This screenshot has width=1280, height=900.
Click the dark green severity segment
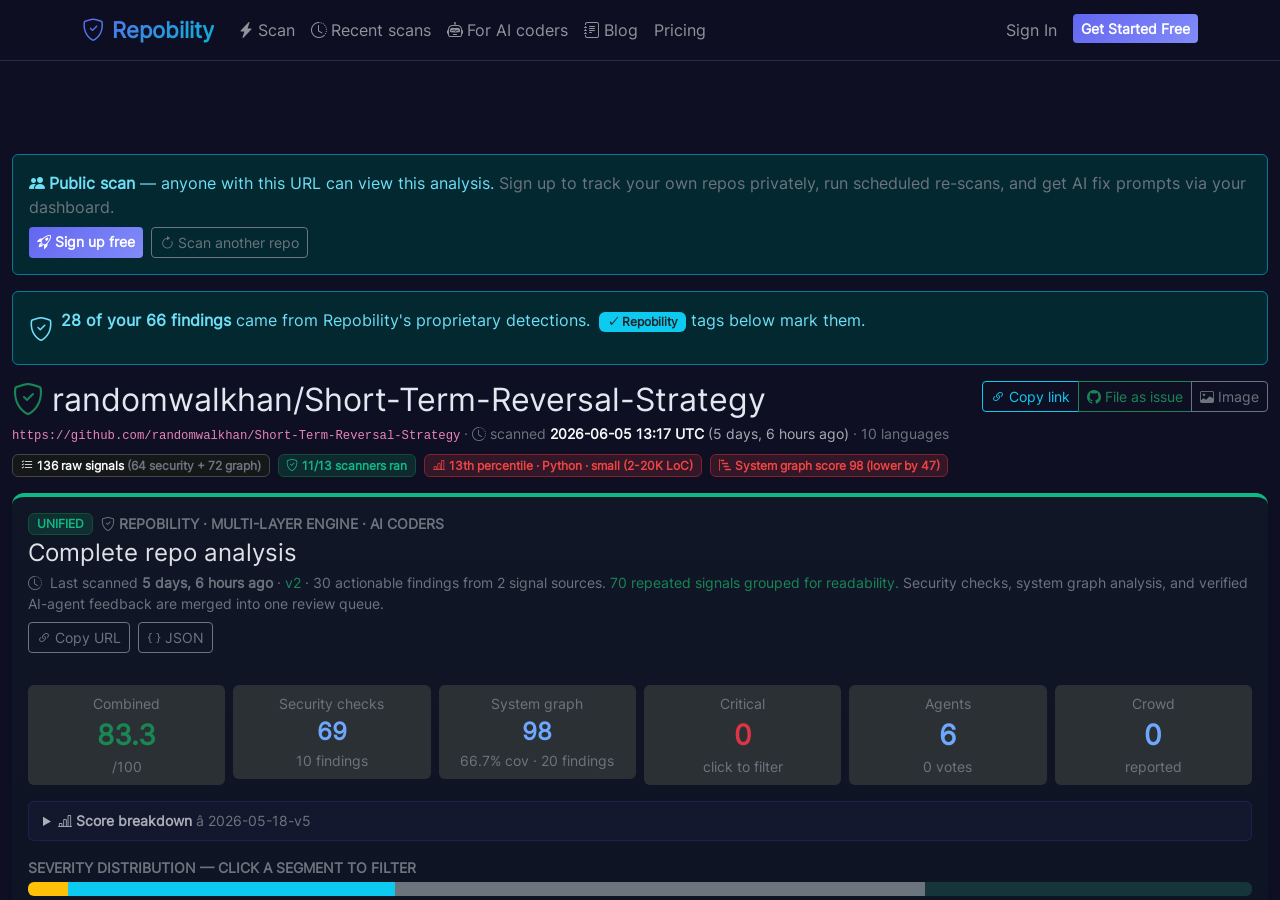point(1088,889)
